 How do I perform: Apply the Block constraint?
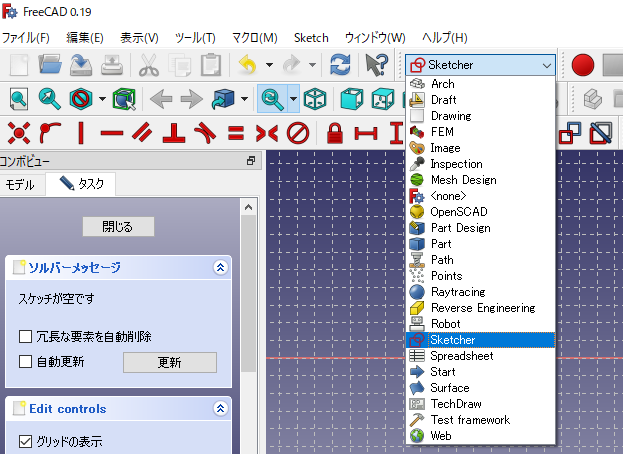point(298,133)
